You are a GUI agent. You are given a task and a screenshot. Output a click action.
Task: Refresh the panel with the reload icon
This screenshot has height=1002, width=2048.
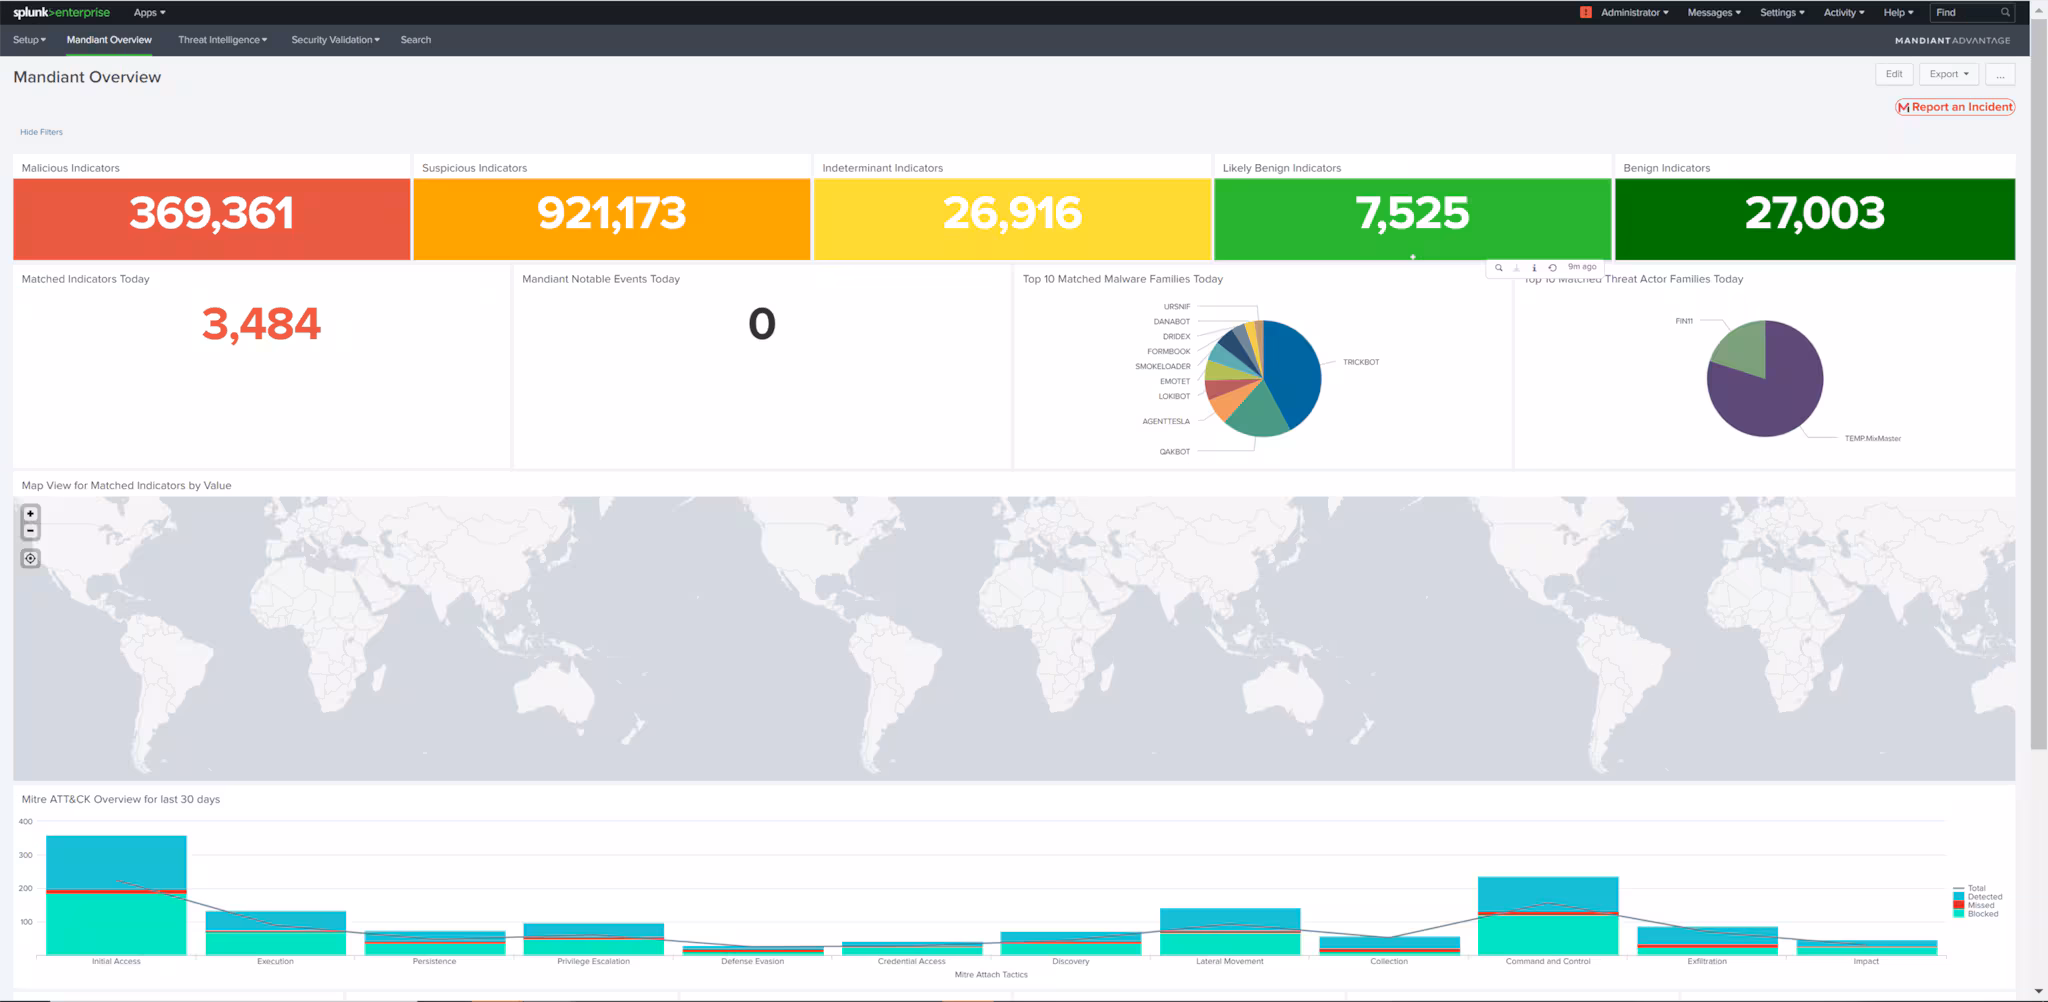click(1552, 268)
